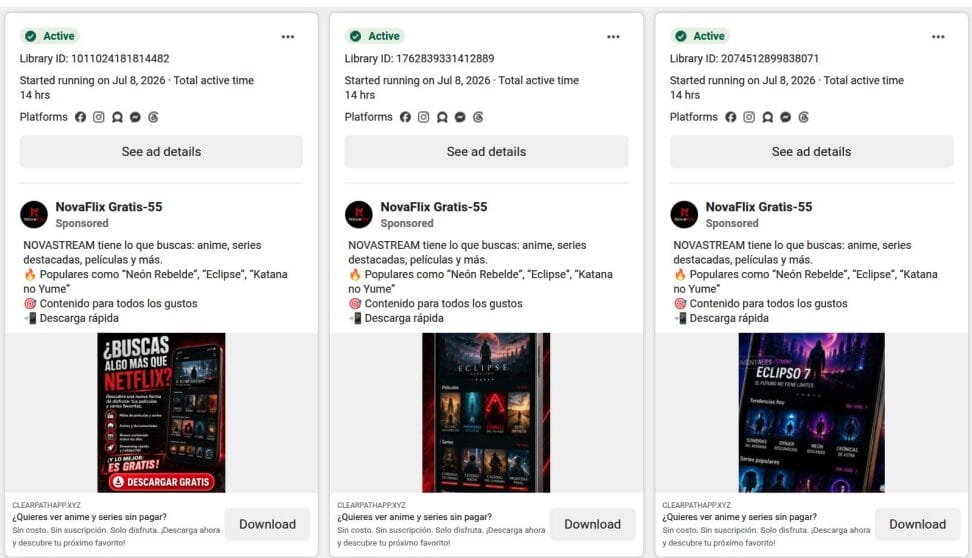Click NovaFlix profile avatar in ad 2074512899838071

(684, 215)
